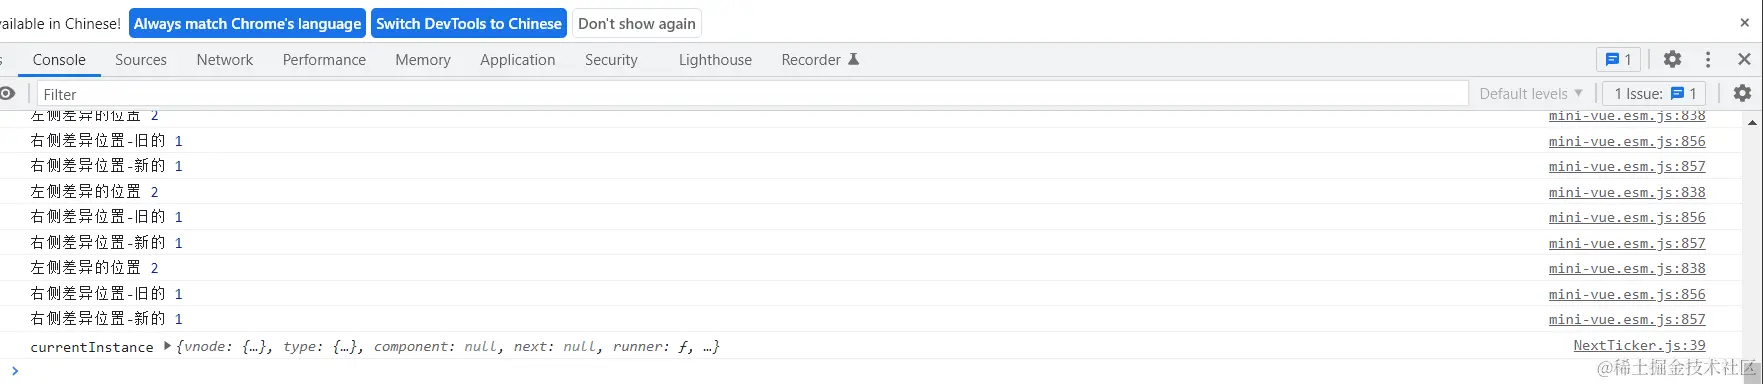Toggle live expression eye icon
Screen dimensions: 1763x384
pos(8,93)
